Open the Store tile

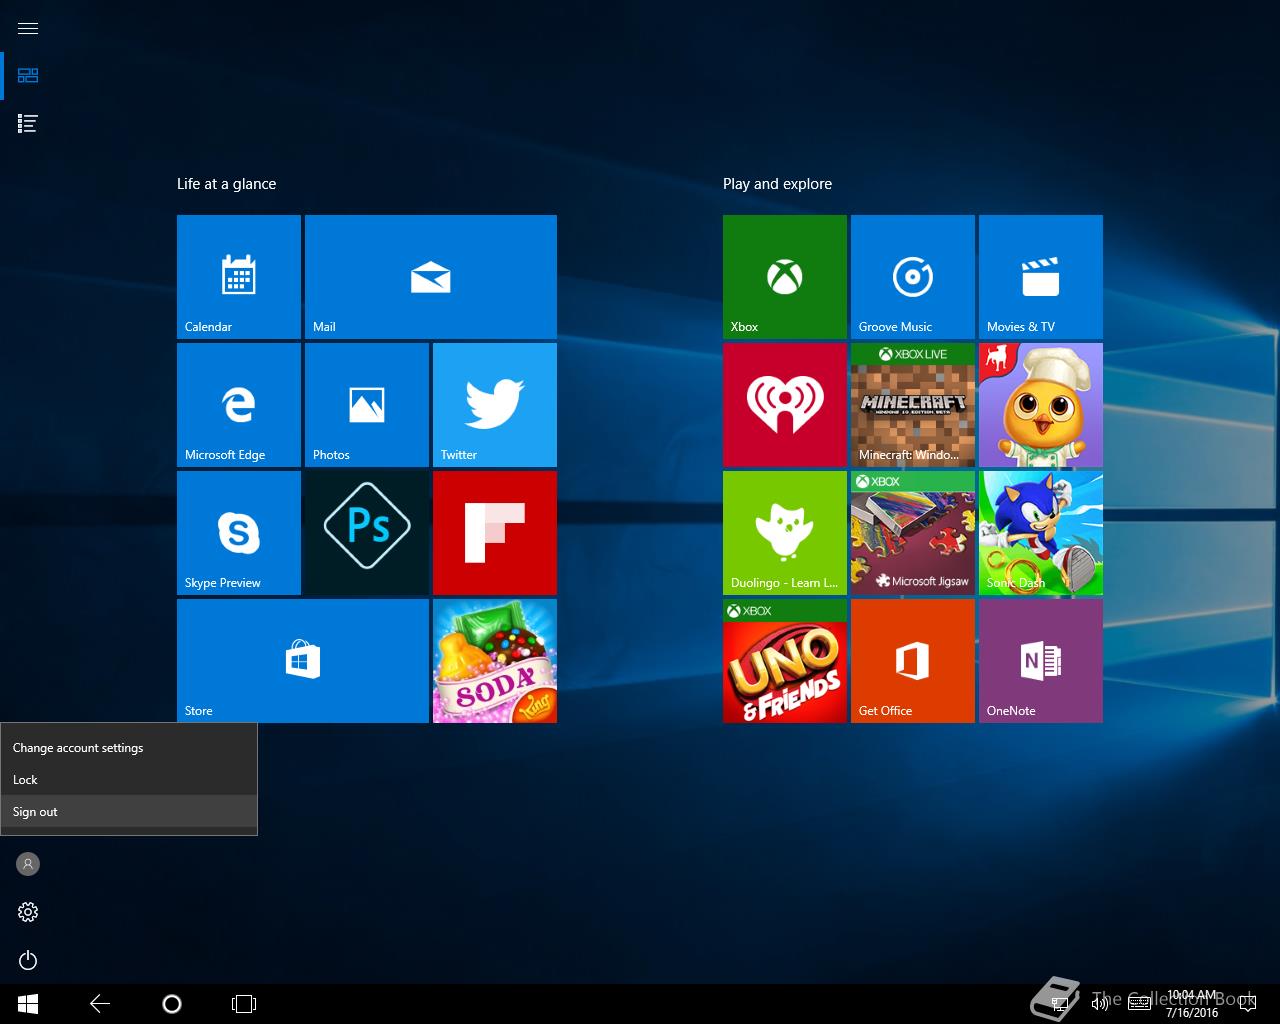(x=303, y=661)
